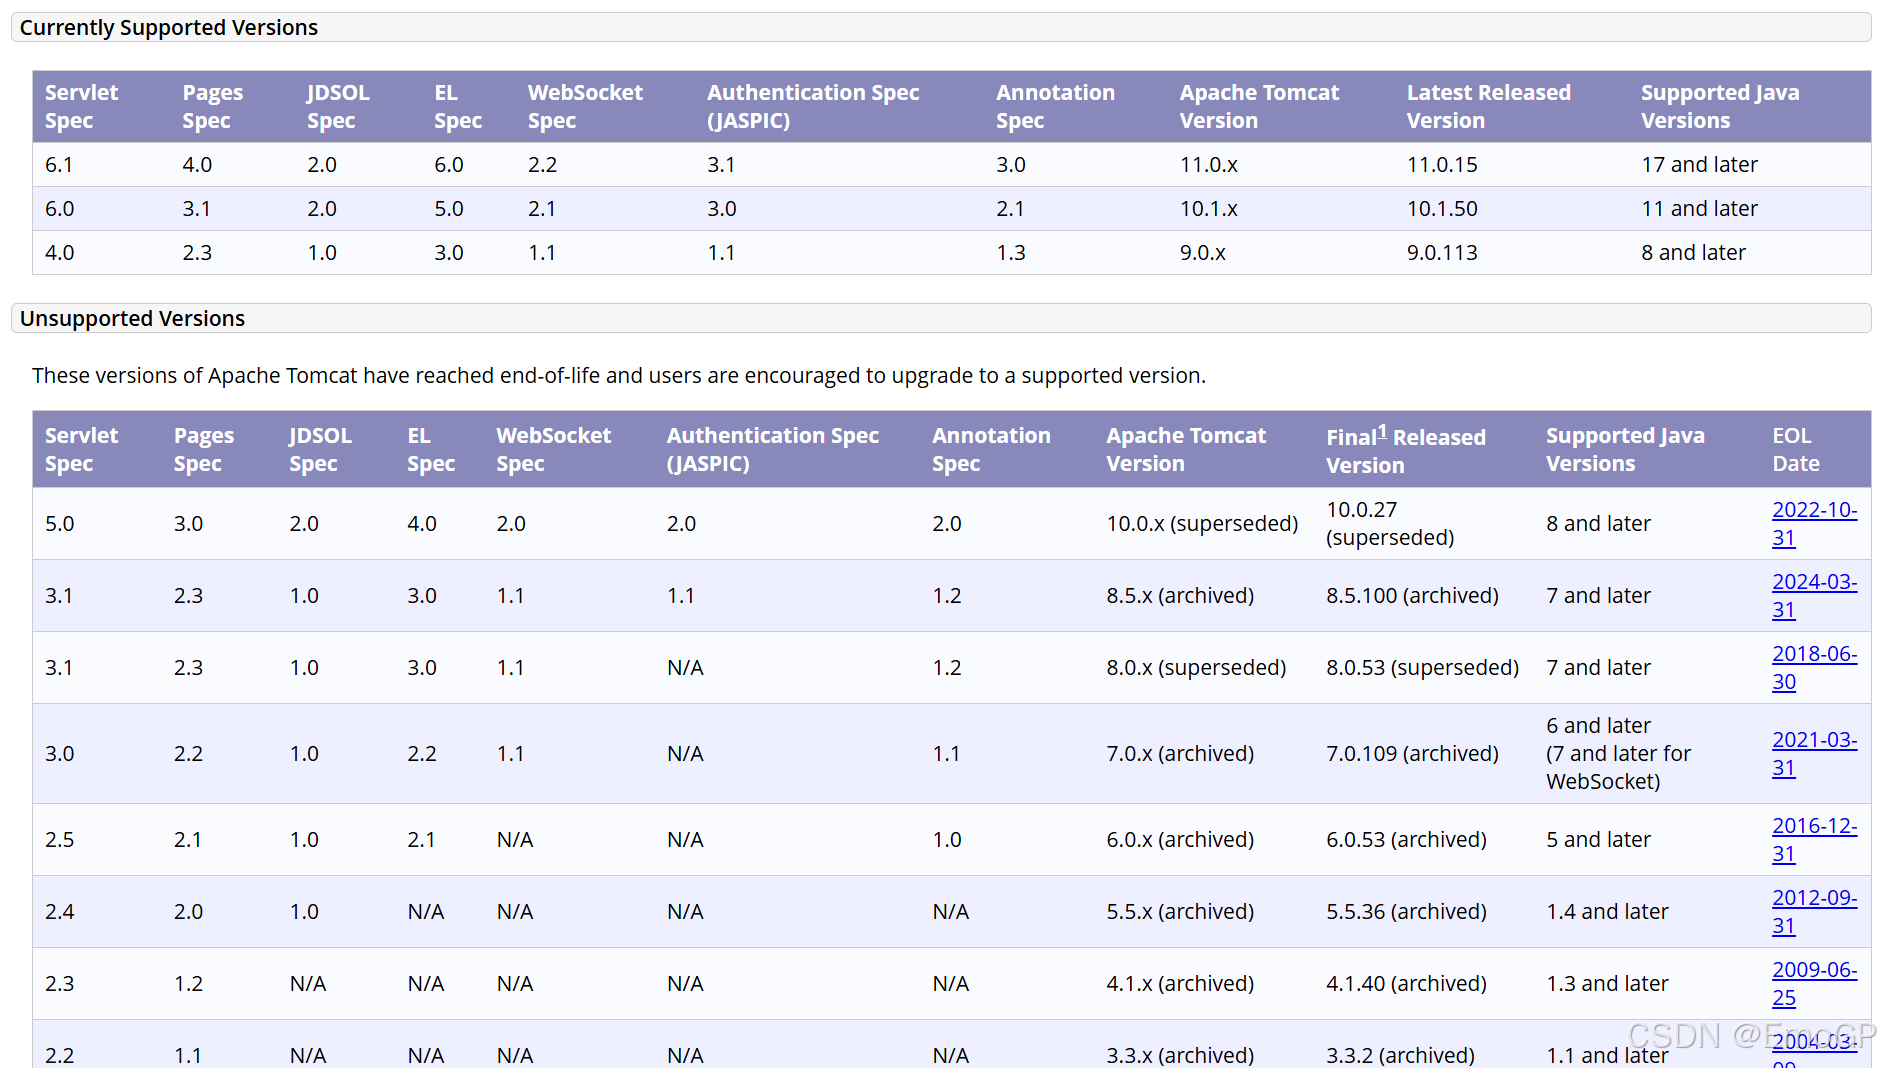
Task: Open the 2021-03-31 EOL date link
Action: pos(1814,754)
